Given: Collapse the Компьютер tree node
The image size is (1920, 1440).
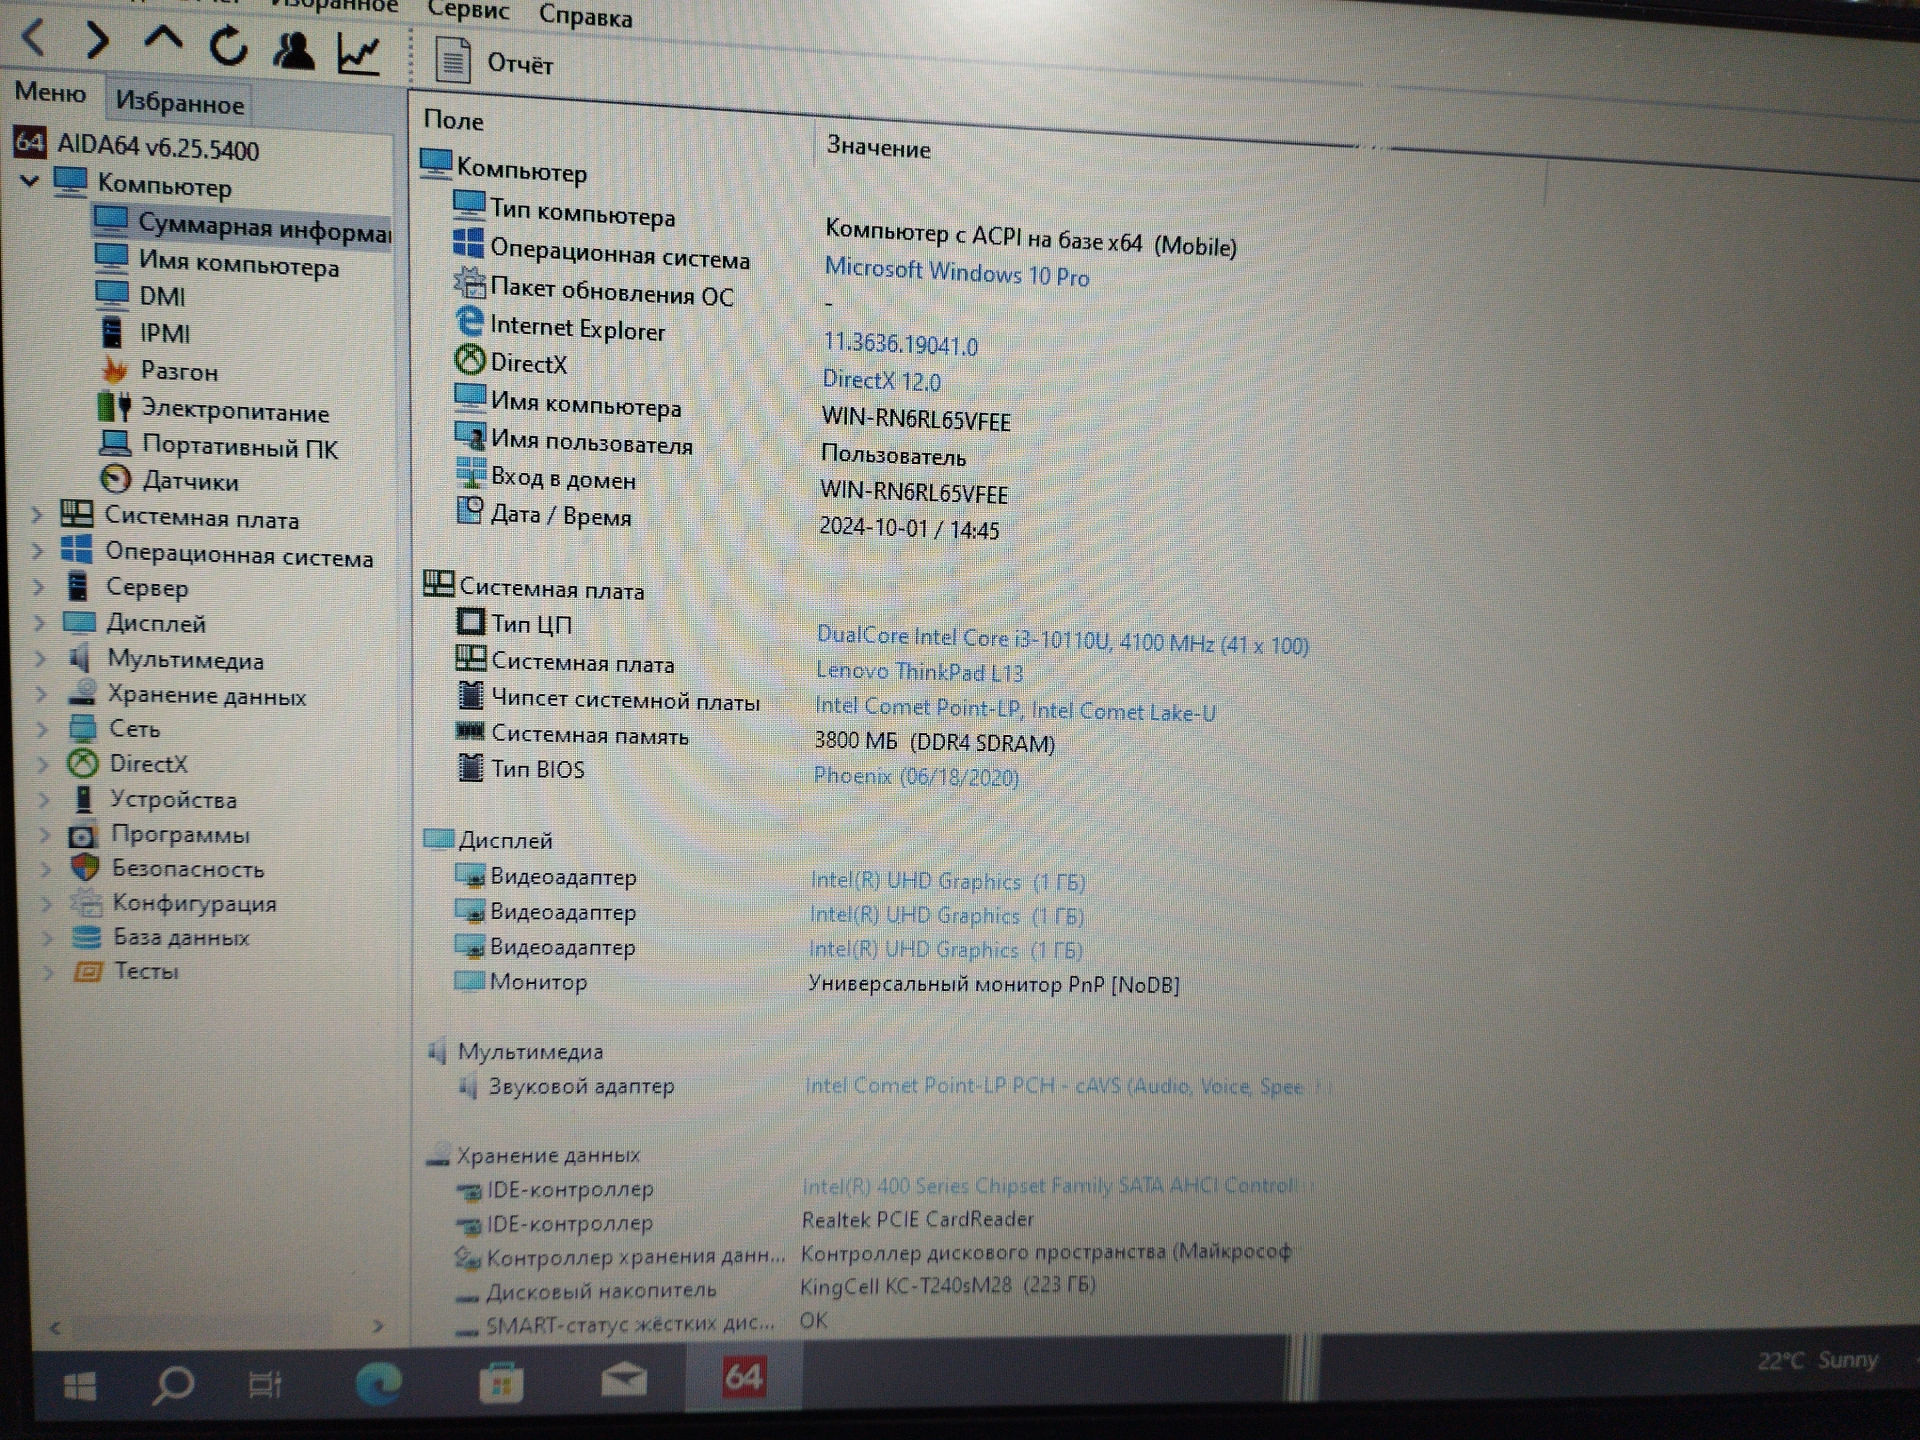Looking at the screenshot, I should 30,181.
